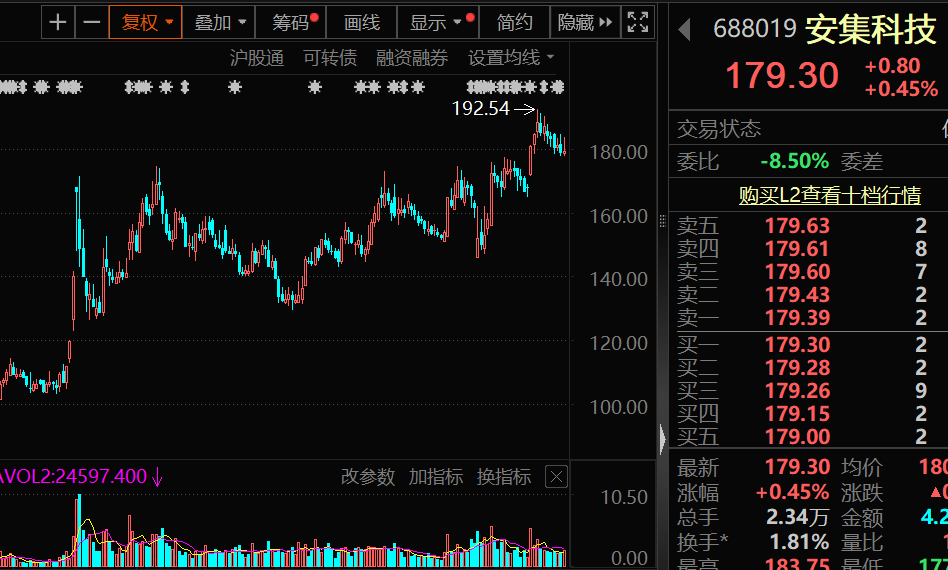Click the event marker at the far right of the marker row
Image resolution: width=948 pixels, height=570 pixels.
[557, 87]
